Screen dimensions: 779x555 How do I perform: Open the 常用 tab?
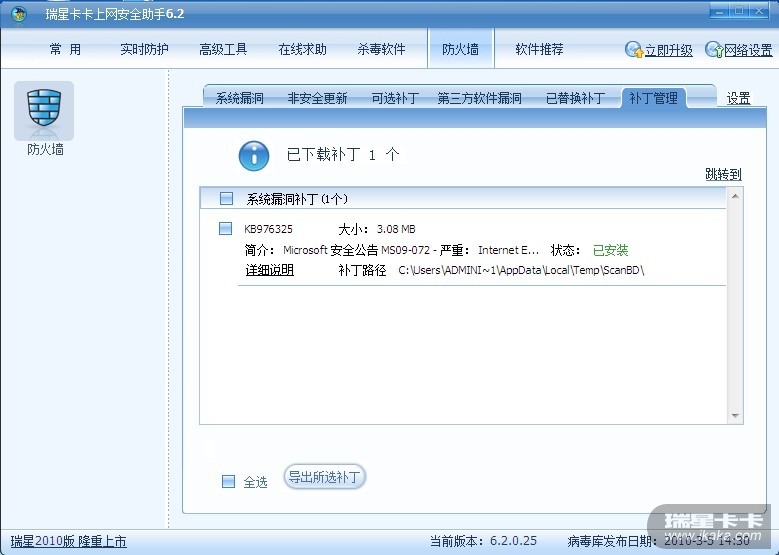(x=65, y=49)
